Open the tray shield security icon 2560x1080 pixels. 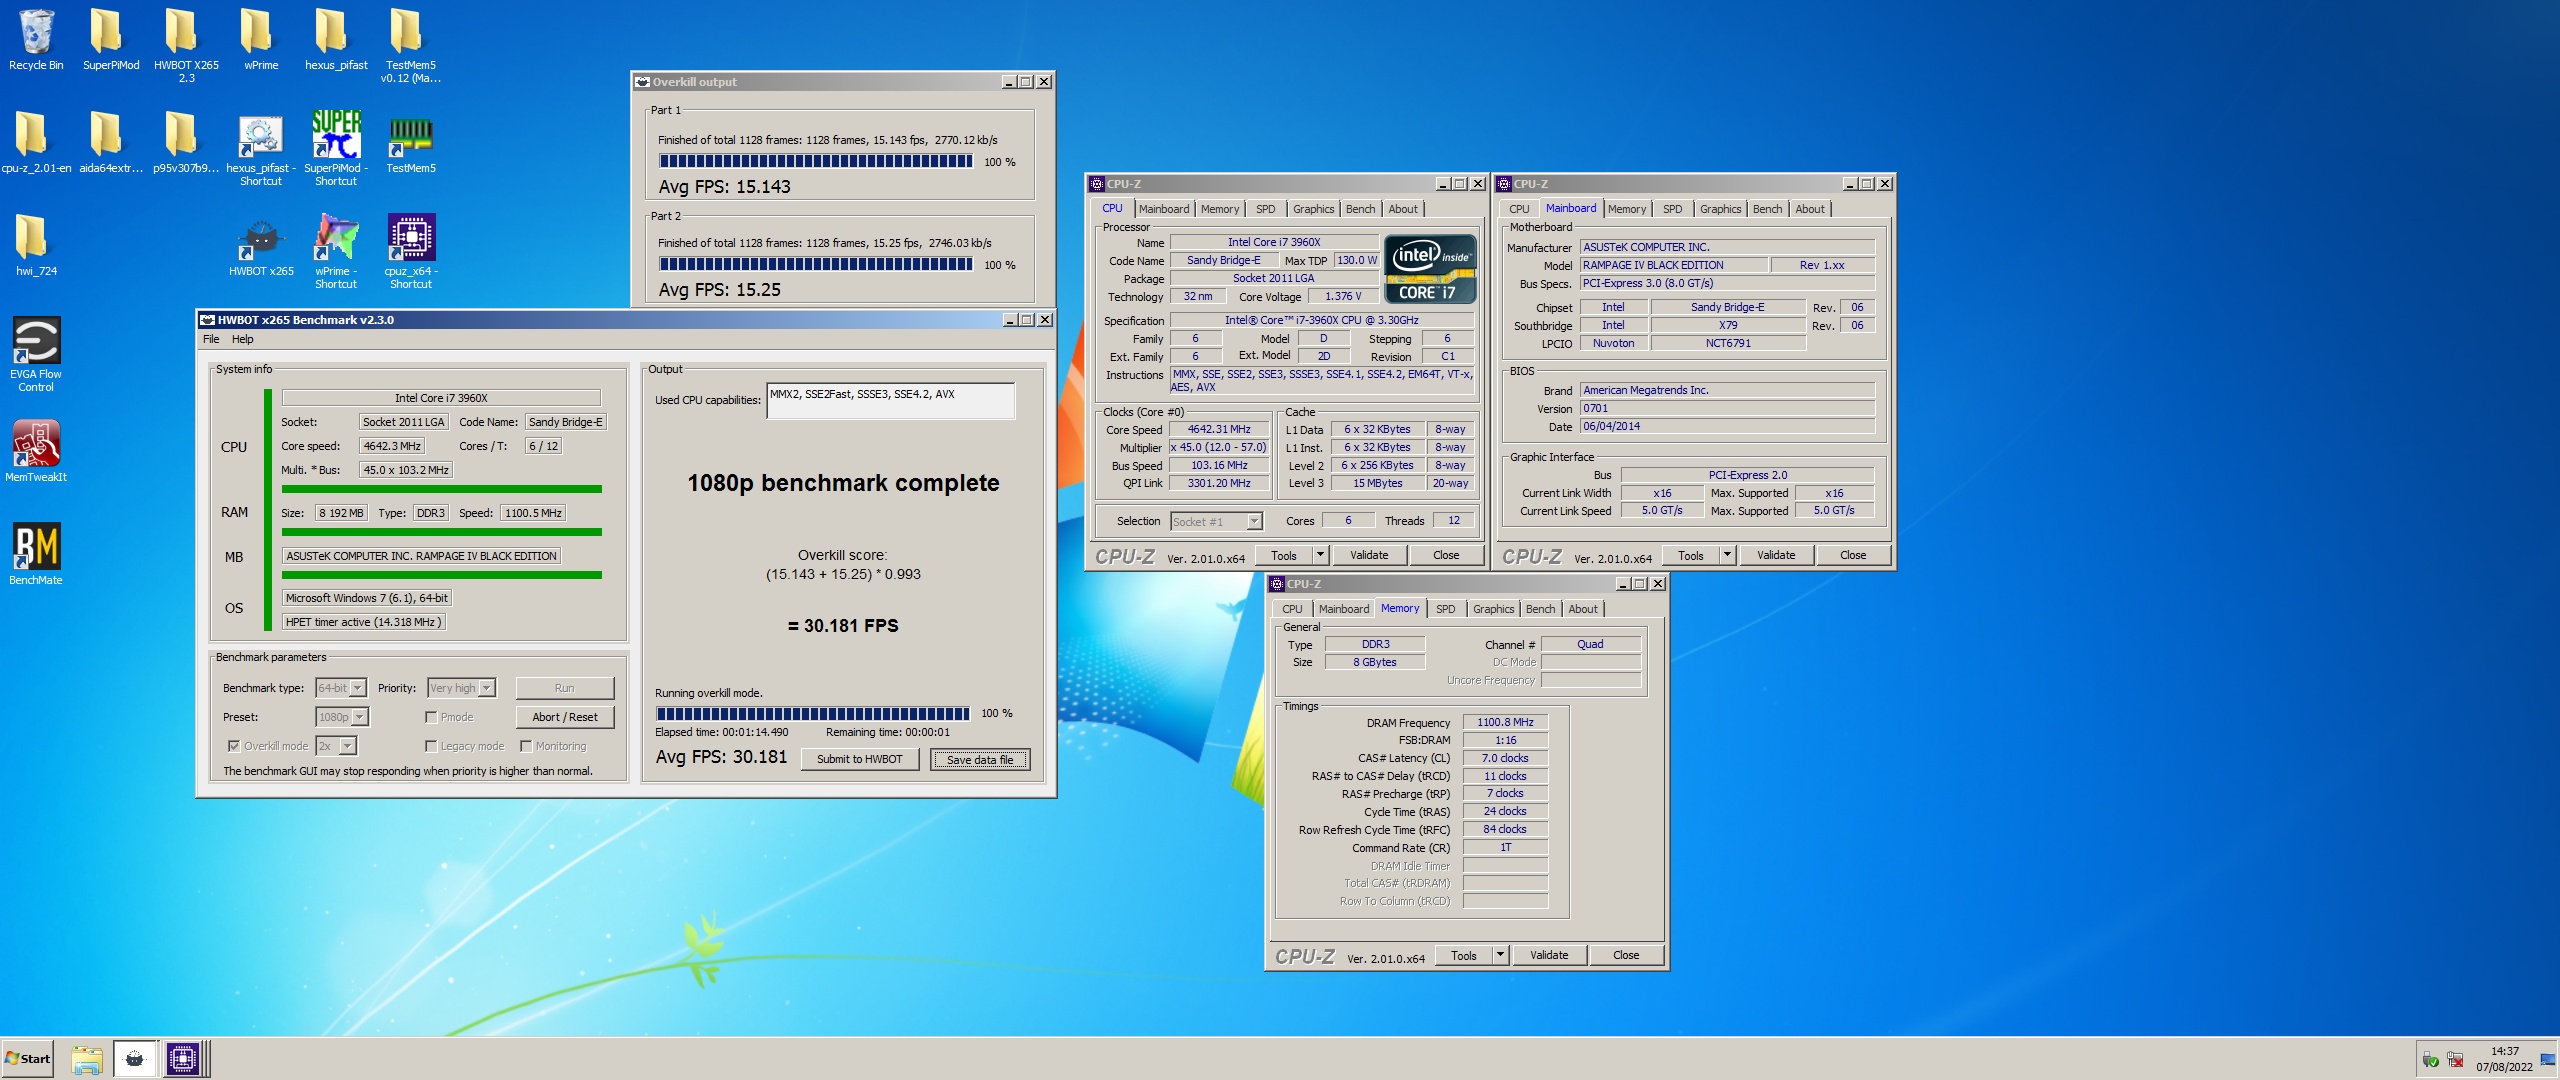[2430, 1059]
